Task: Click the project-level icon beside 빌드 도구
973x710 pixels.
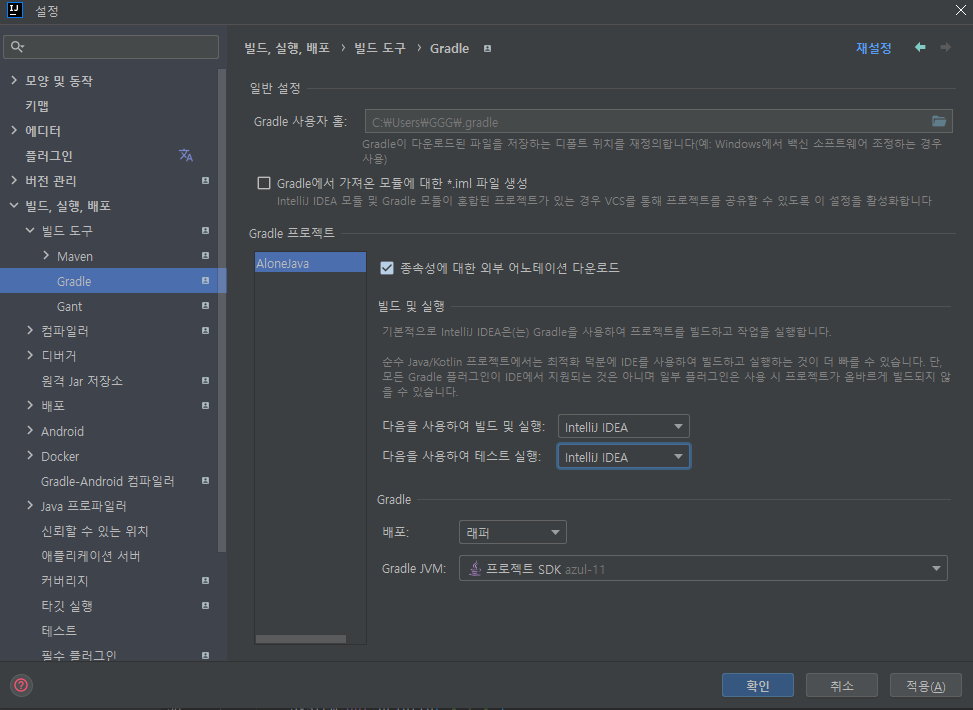Action: point(205,230)
